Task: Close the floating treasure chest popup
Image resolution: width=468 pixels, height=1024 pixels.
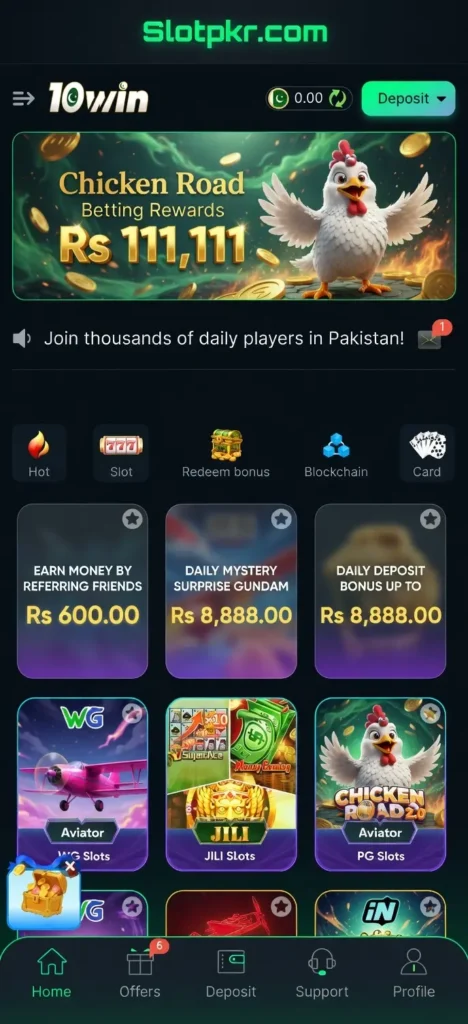Action: [x=70, y=867]
